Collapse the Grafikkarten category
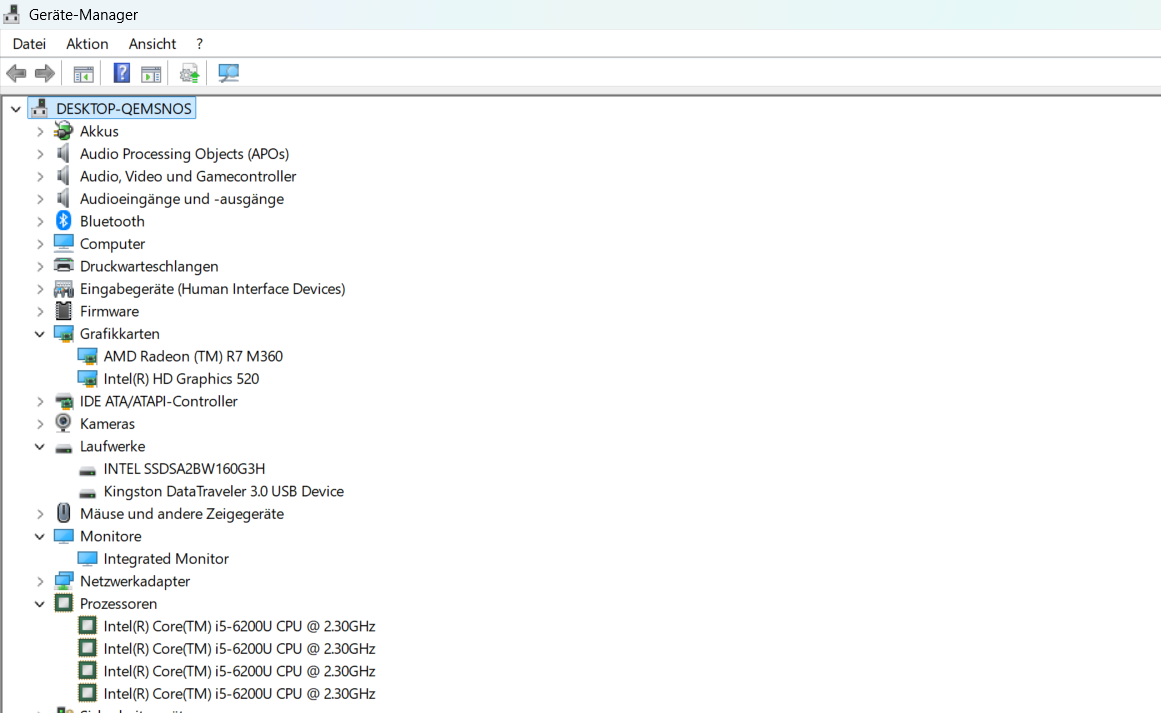 coord(39,334)
